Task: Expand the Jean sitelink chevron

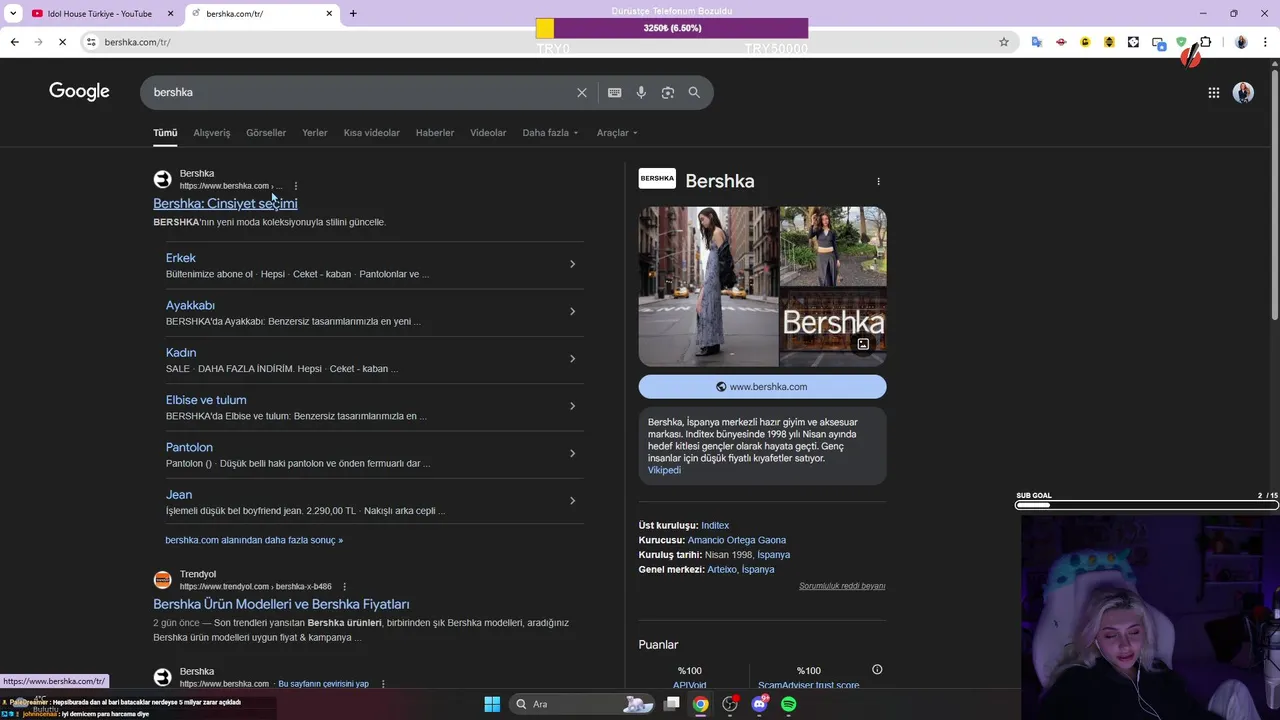Action: coord(572,501)
